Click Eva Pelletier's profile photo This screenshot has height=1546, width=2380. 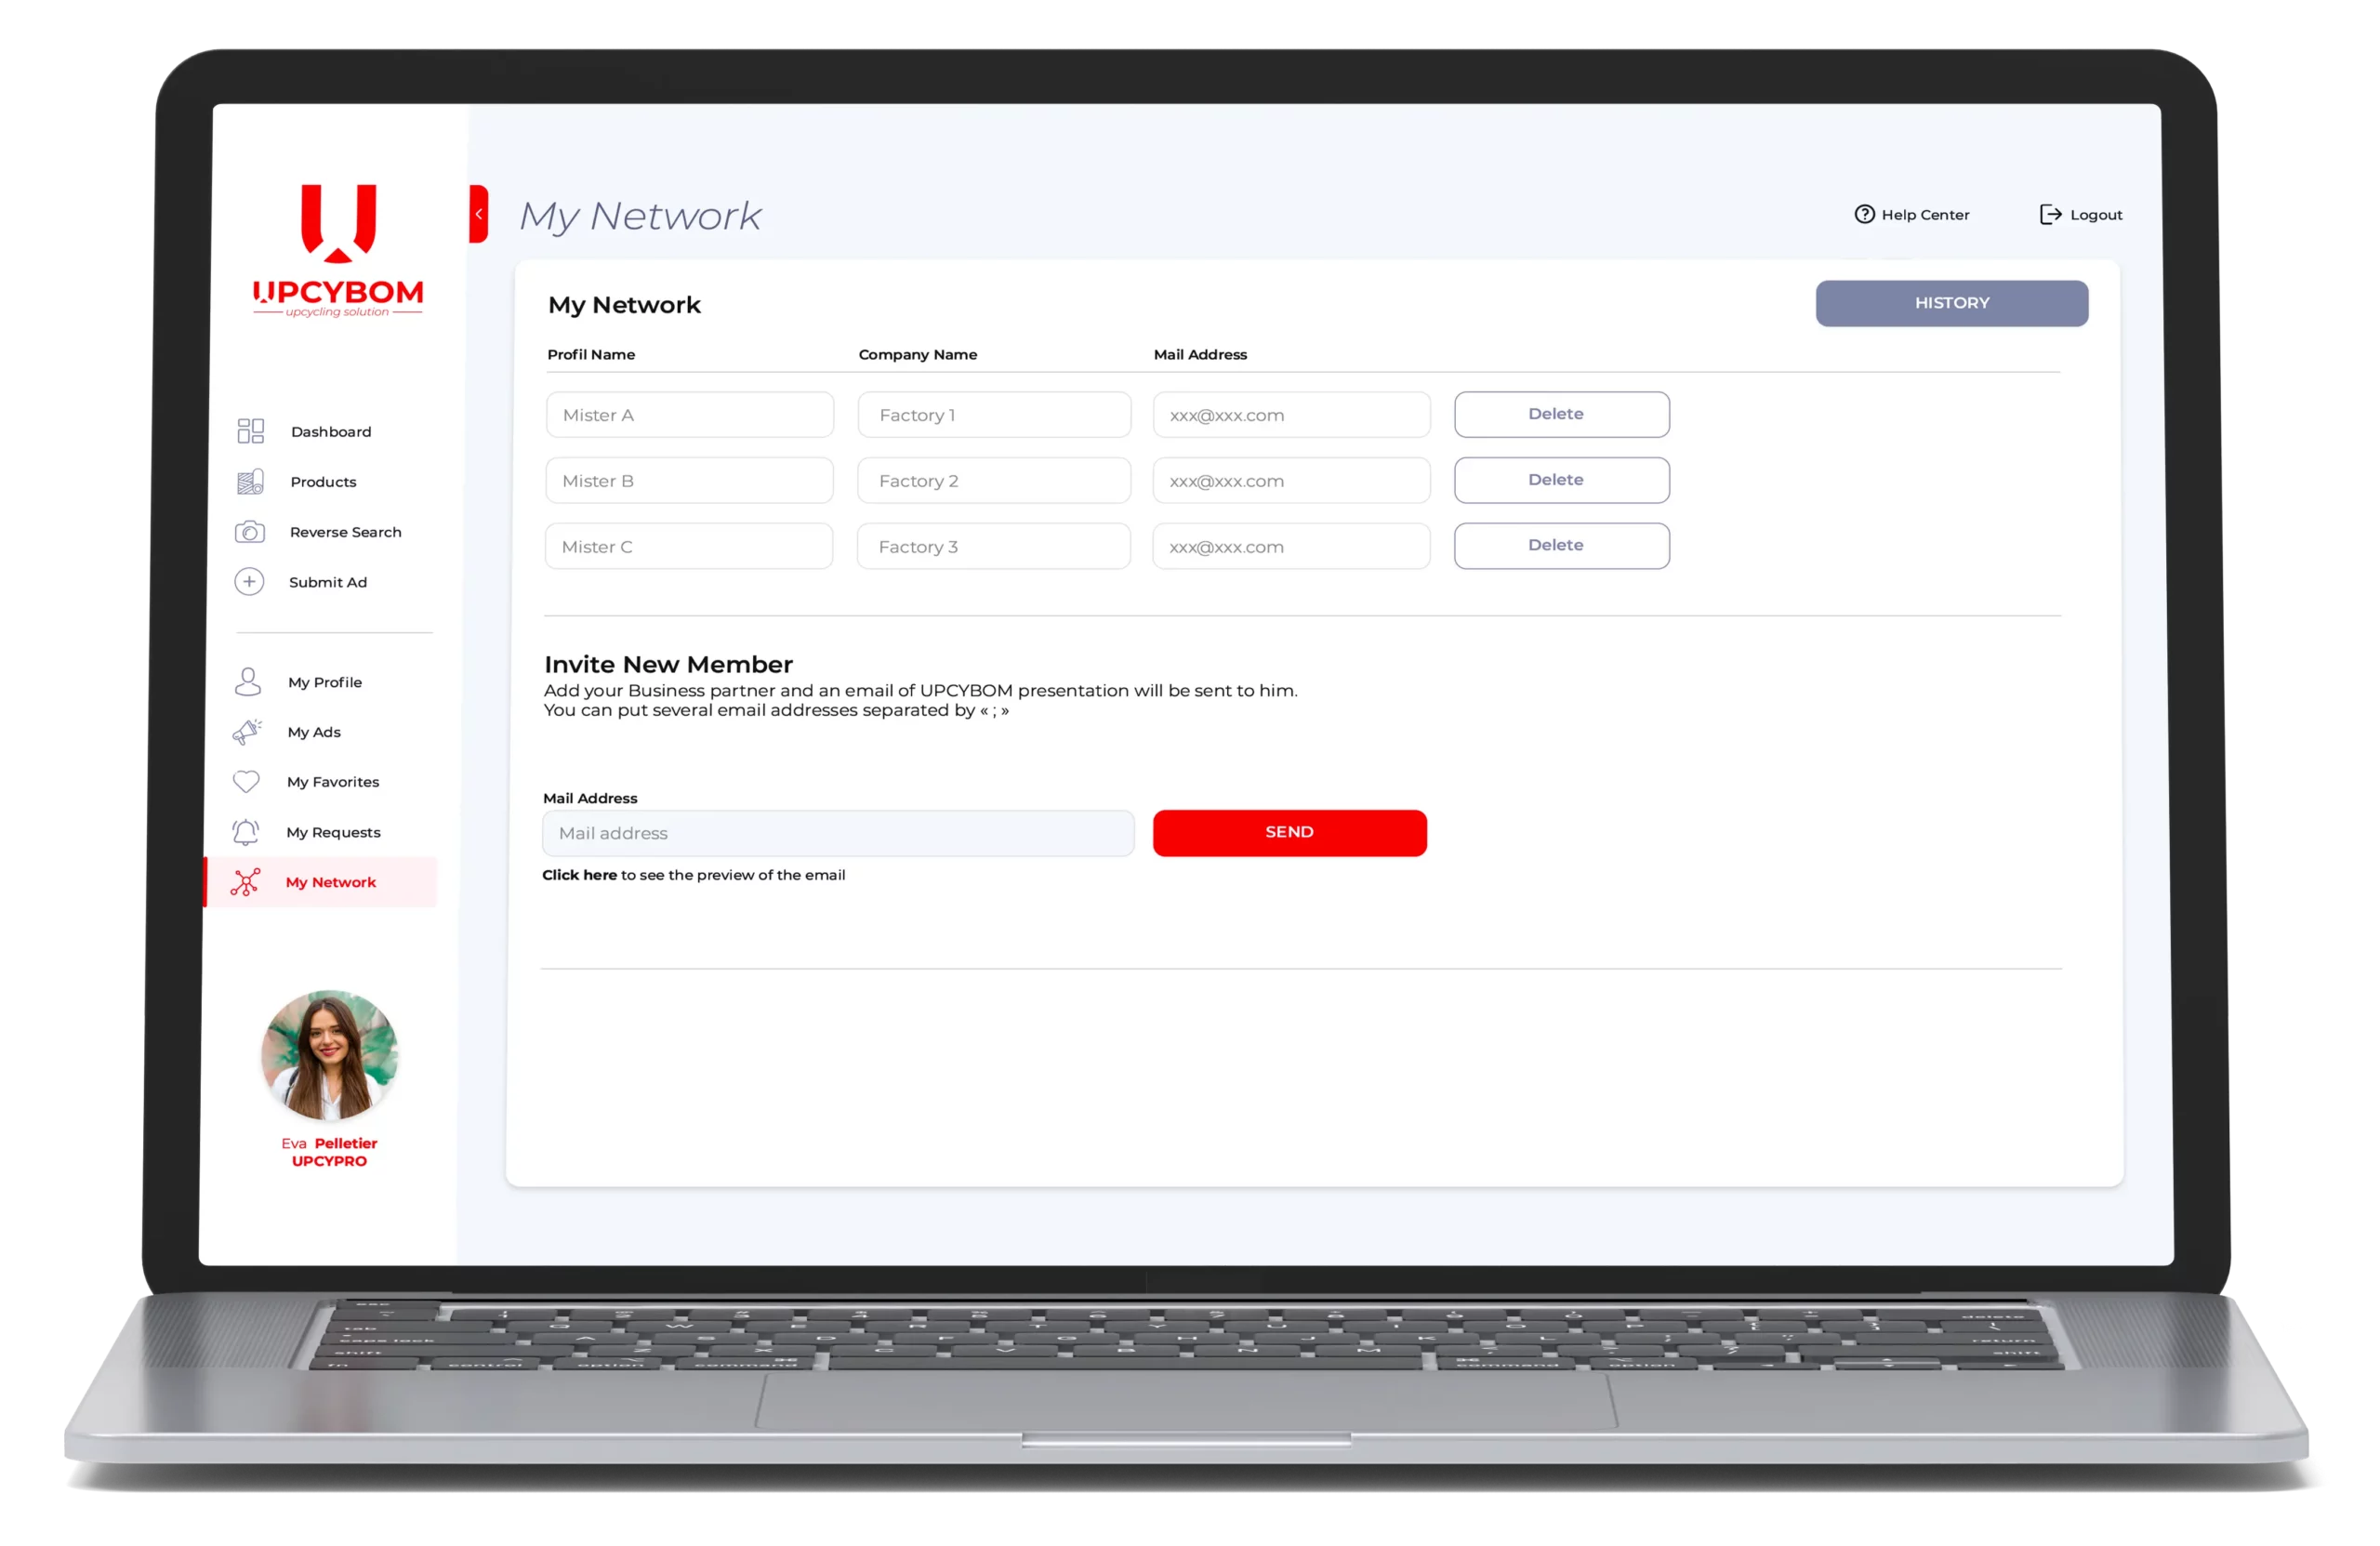tap(329, 1055)
